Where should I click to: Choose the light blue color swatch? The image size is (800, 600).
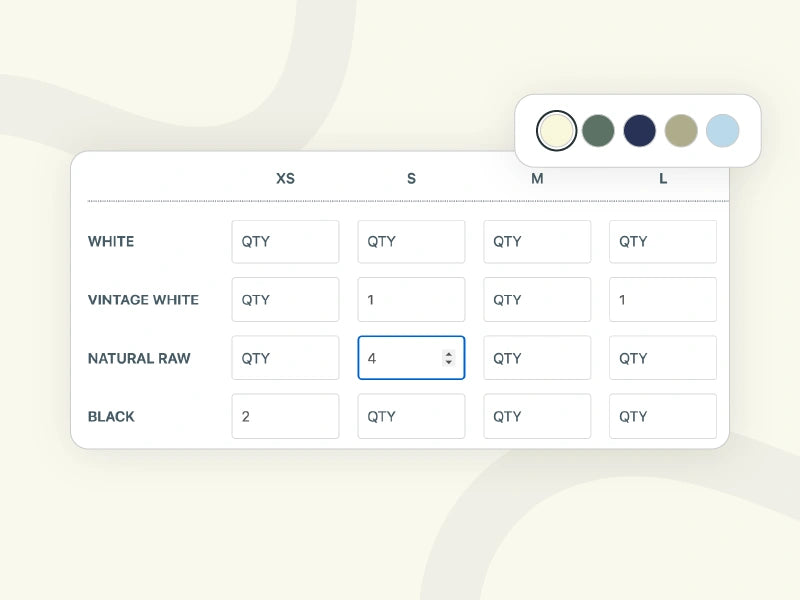722,131
